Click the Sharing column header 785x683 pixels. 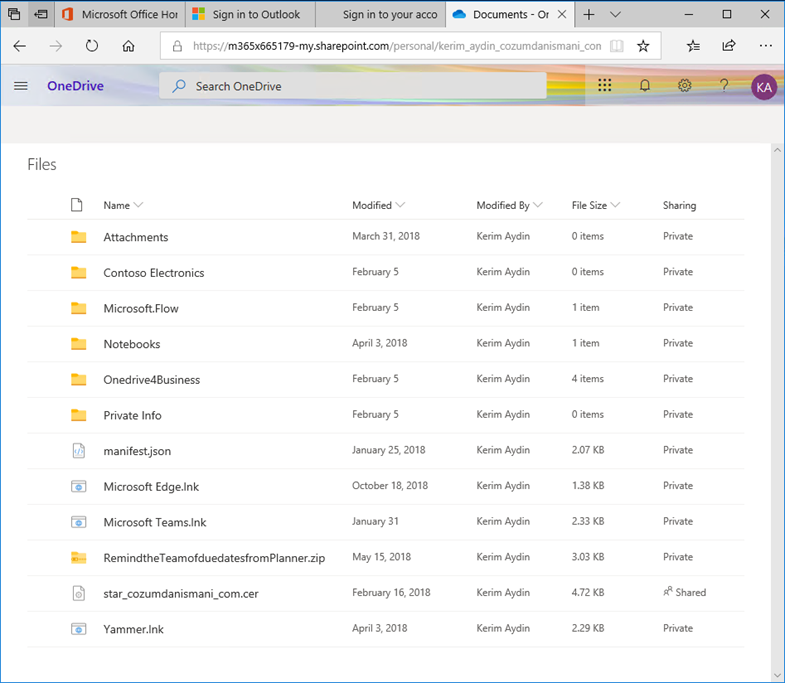coord(679,205)
